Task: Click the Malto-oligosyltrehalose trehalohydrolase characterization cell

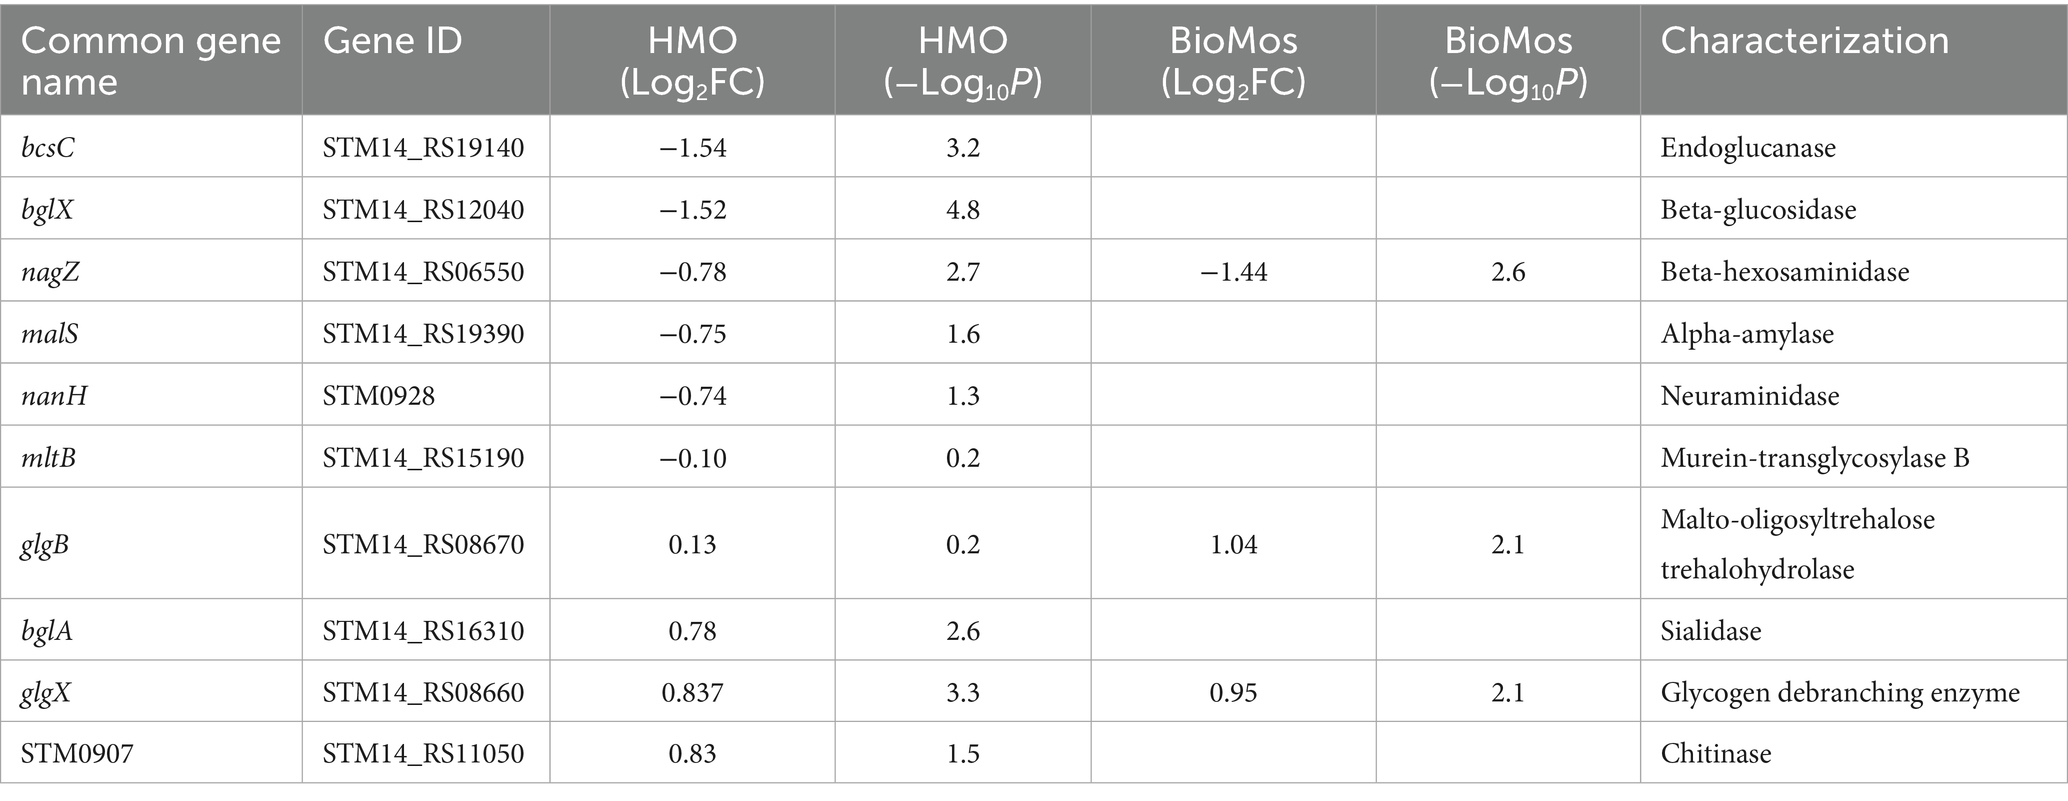Action: 1797,545
